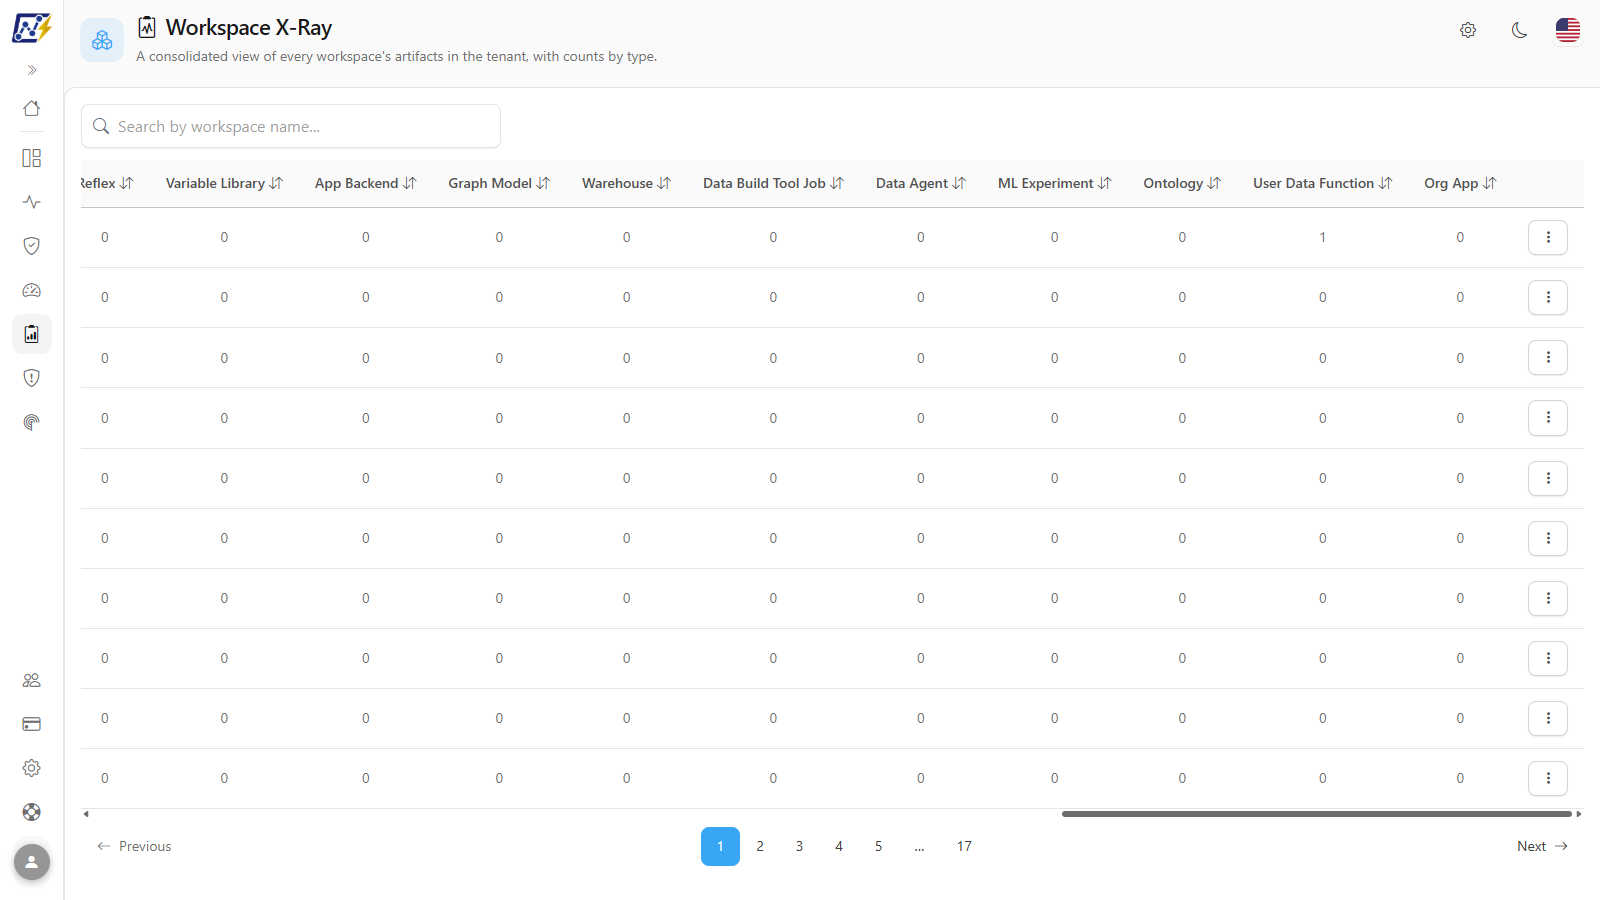Jump to page 17
Viewport: 1600px width, 900px height.
pos(964,846)
